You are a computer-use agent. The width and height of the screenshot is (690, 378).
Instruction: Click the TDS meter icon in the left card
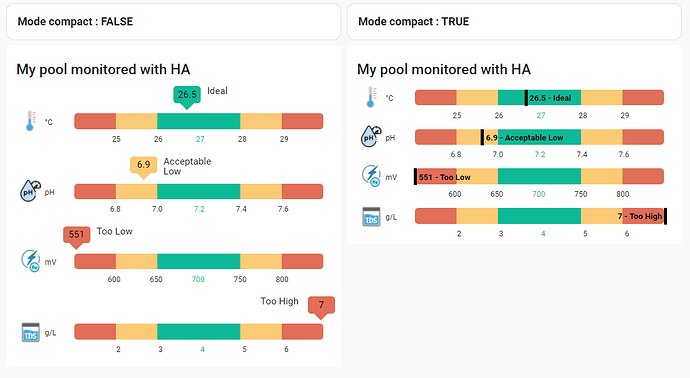tap(30, 332)
